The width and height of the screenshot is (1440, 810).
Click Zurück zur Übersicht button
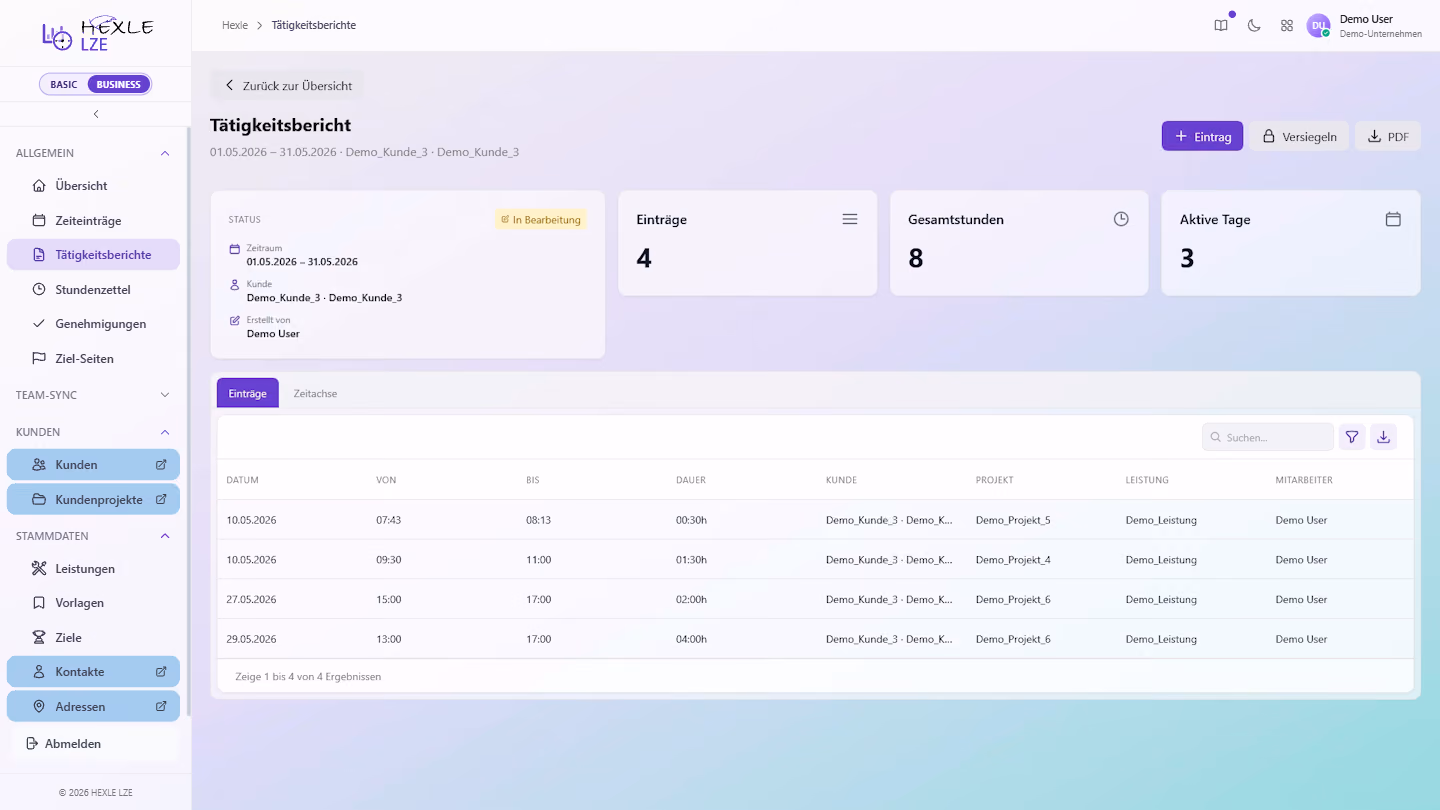(x=288, y=85)
